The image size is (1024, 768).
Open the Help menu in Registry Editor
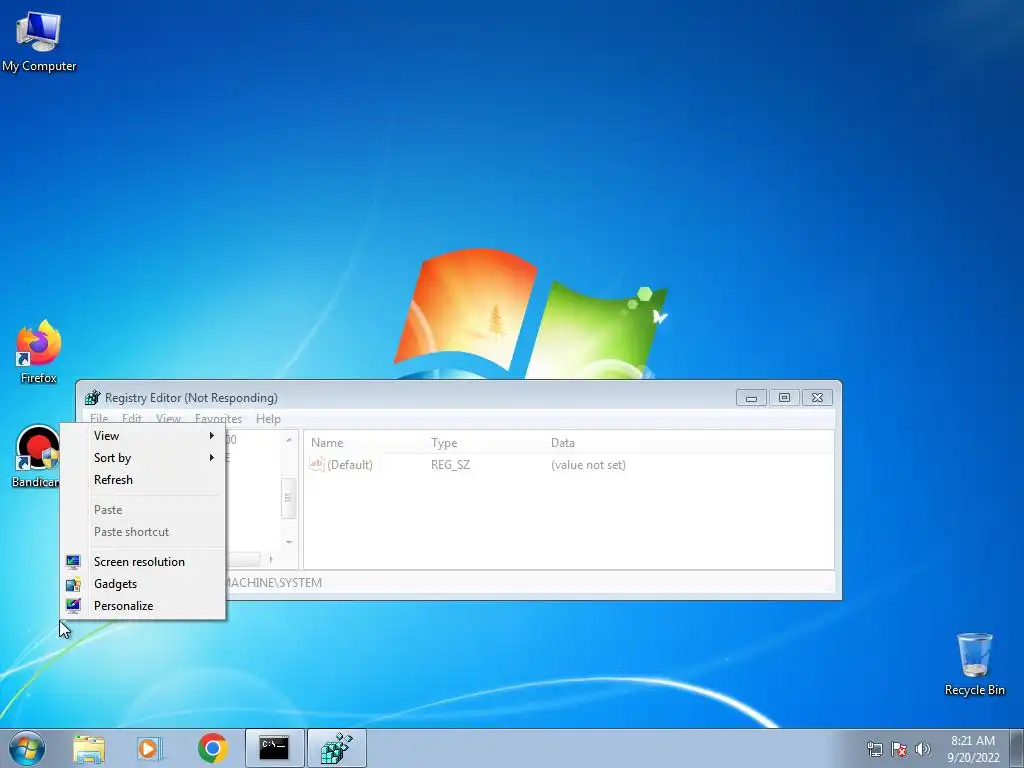coord(268,419)
